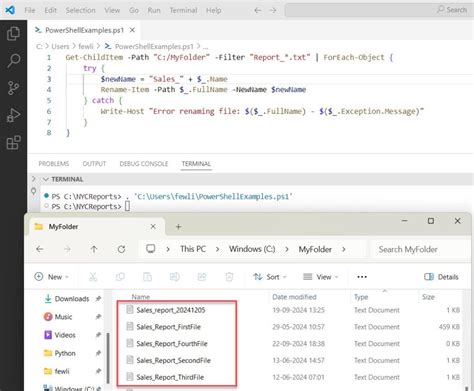Click Windows (C:) in the address bar
The width and height of the screenshot is (474, 391).
[252, 249]
